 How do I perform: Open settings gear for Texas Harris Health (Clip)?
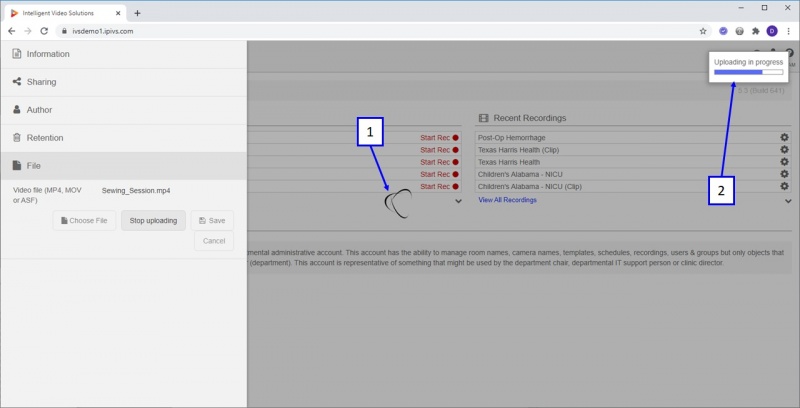(784, 149)
